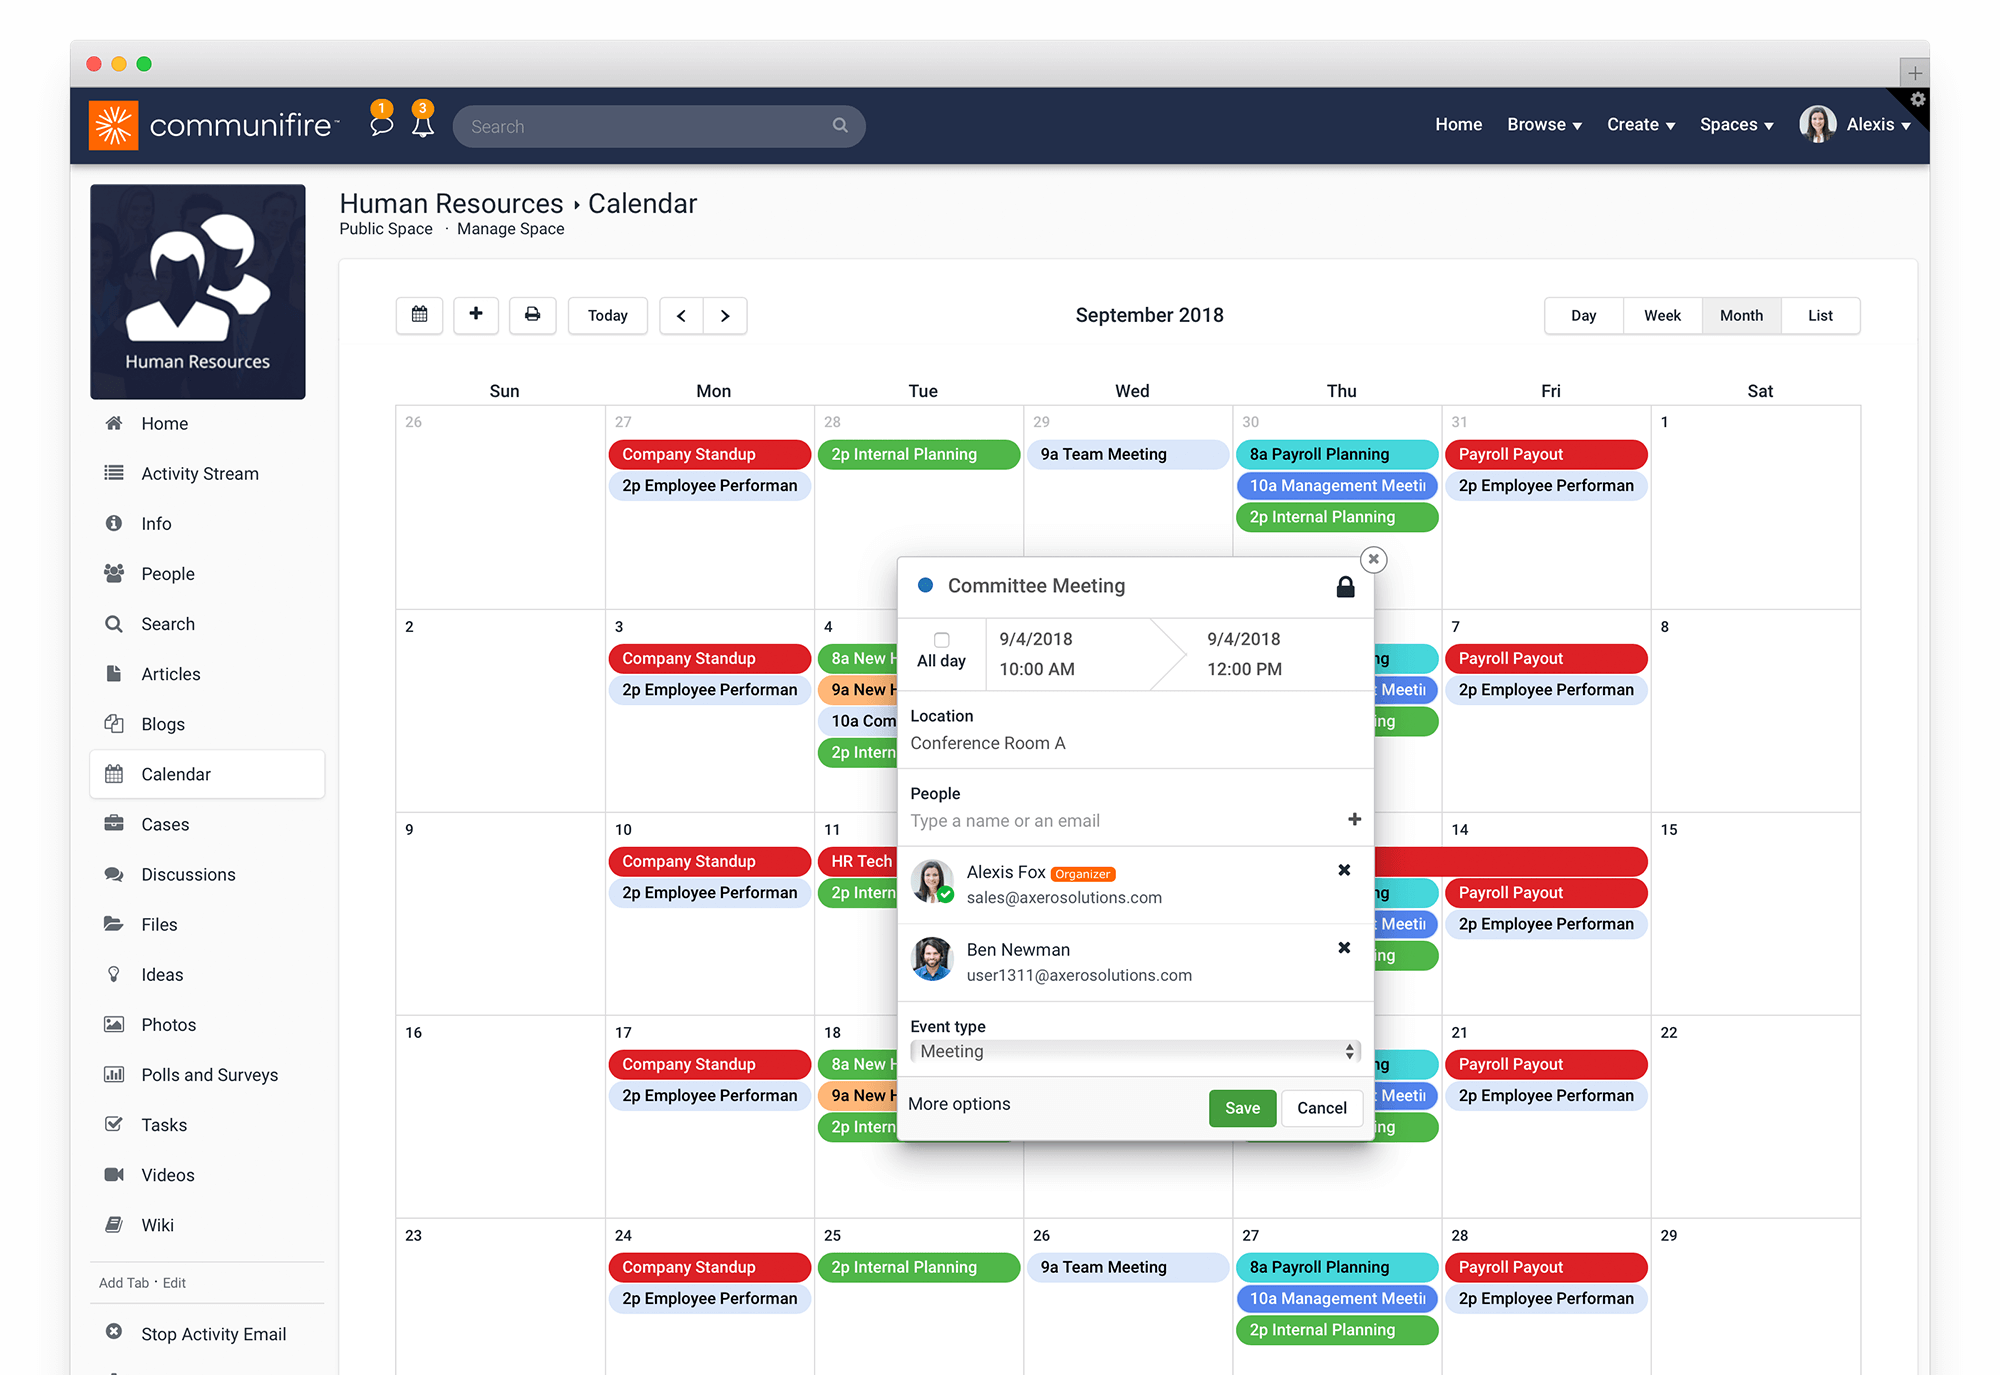Open the notifications bell icon

point(423,124)
